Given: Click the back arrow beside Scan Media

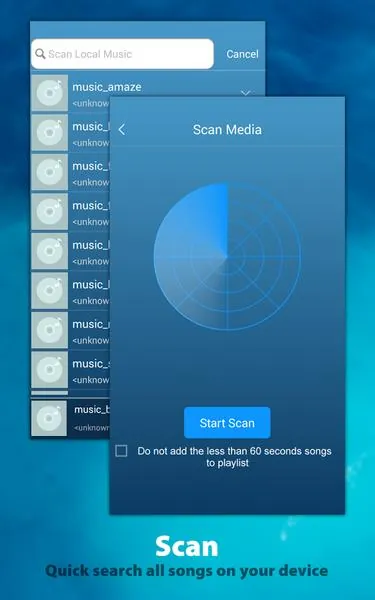Looking at the screenshot, I should pos(122,130).
